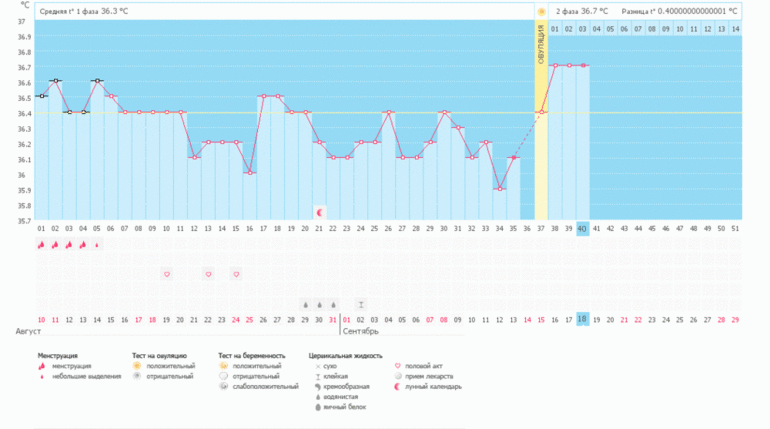Click the sticky fluid icon on September 02
Image resolution: width=770 pixels, height=429 pixels.
pyautogui.click(x=361, y=304)
